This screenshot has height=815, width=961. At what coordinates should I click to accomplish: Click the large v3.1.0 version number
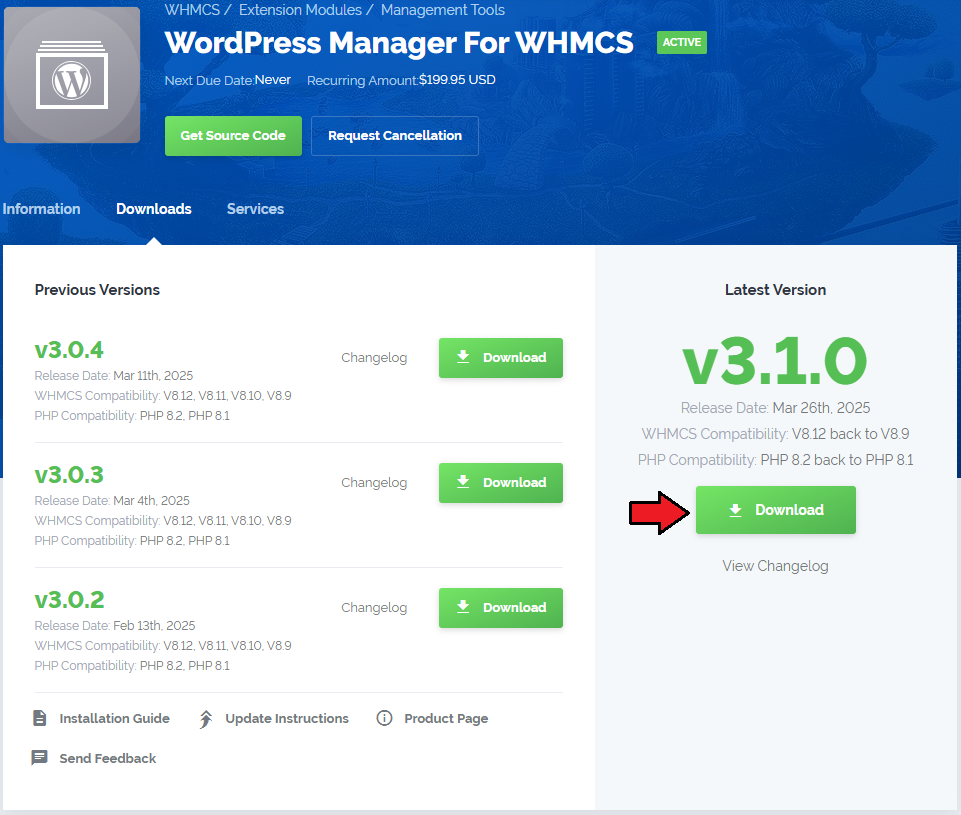775,361
